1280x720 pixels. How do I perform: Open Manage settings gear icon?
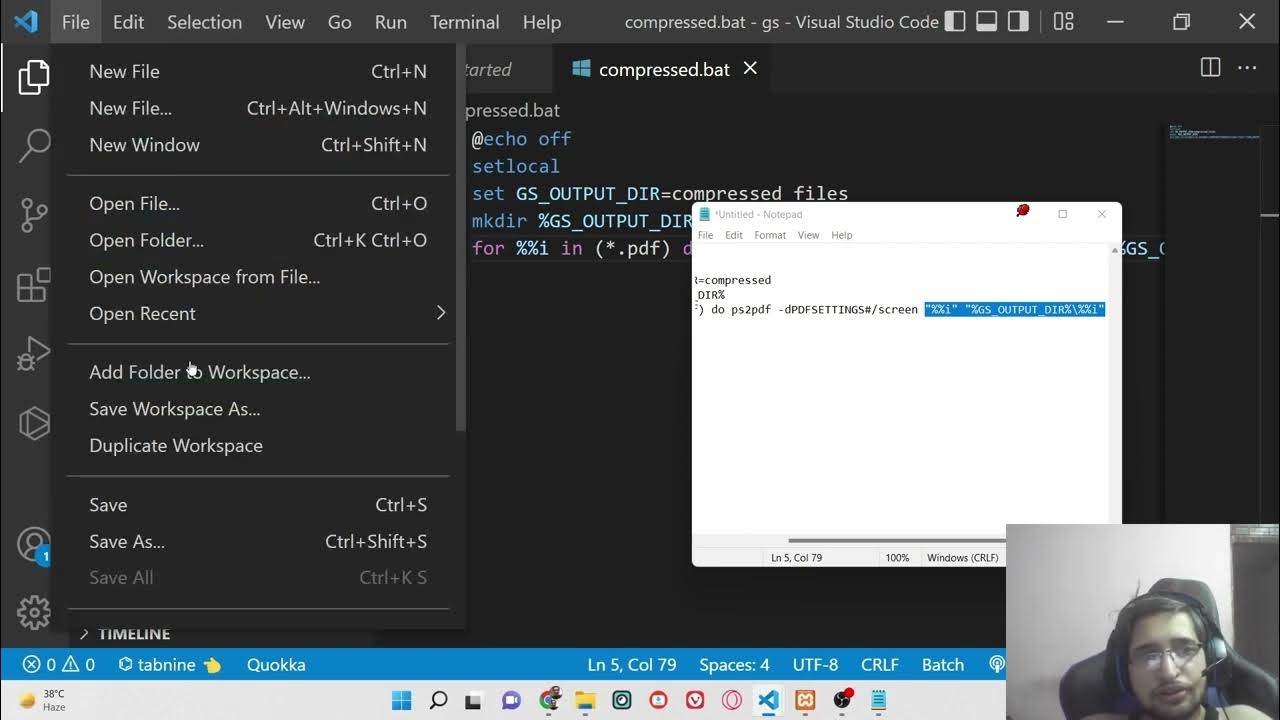click(34, 612)
